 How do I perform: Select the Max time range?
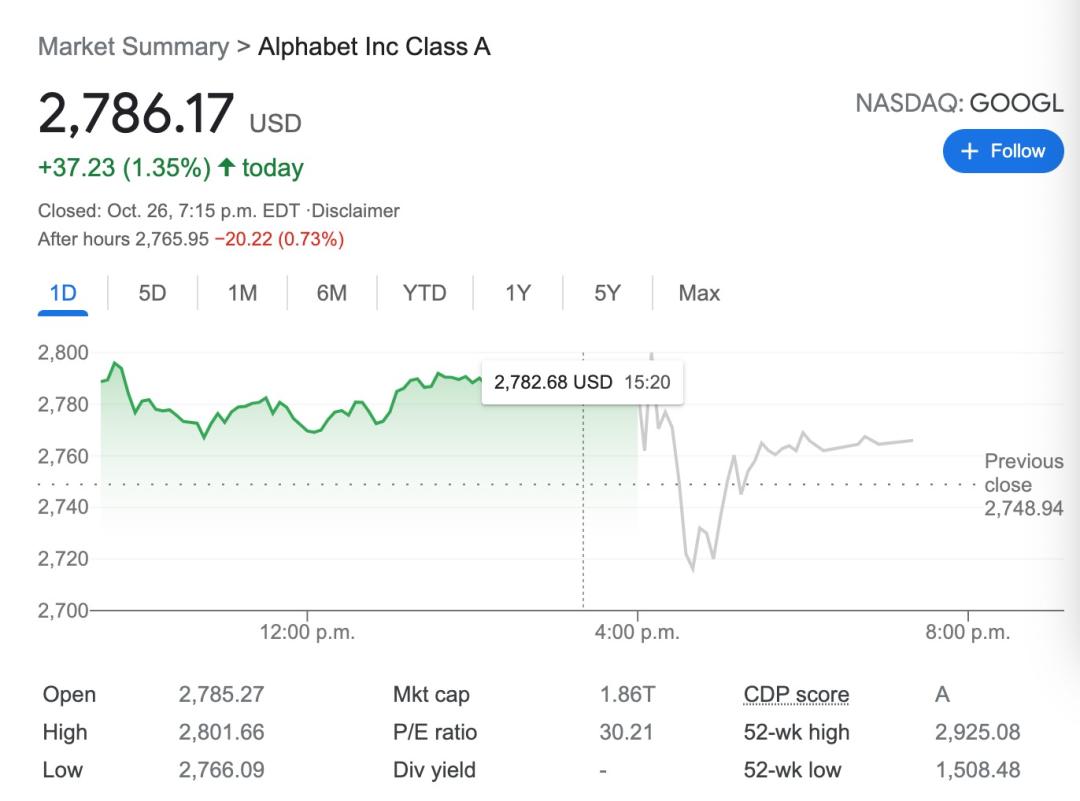click(699, 293)
